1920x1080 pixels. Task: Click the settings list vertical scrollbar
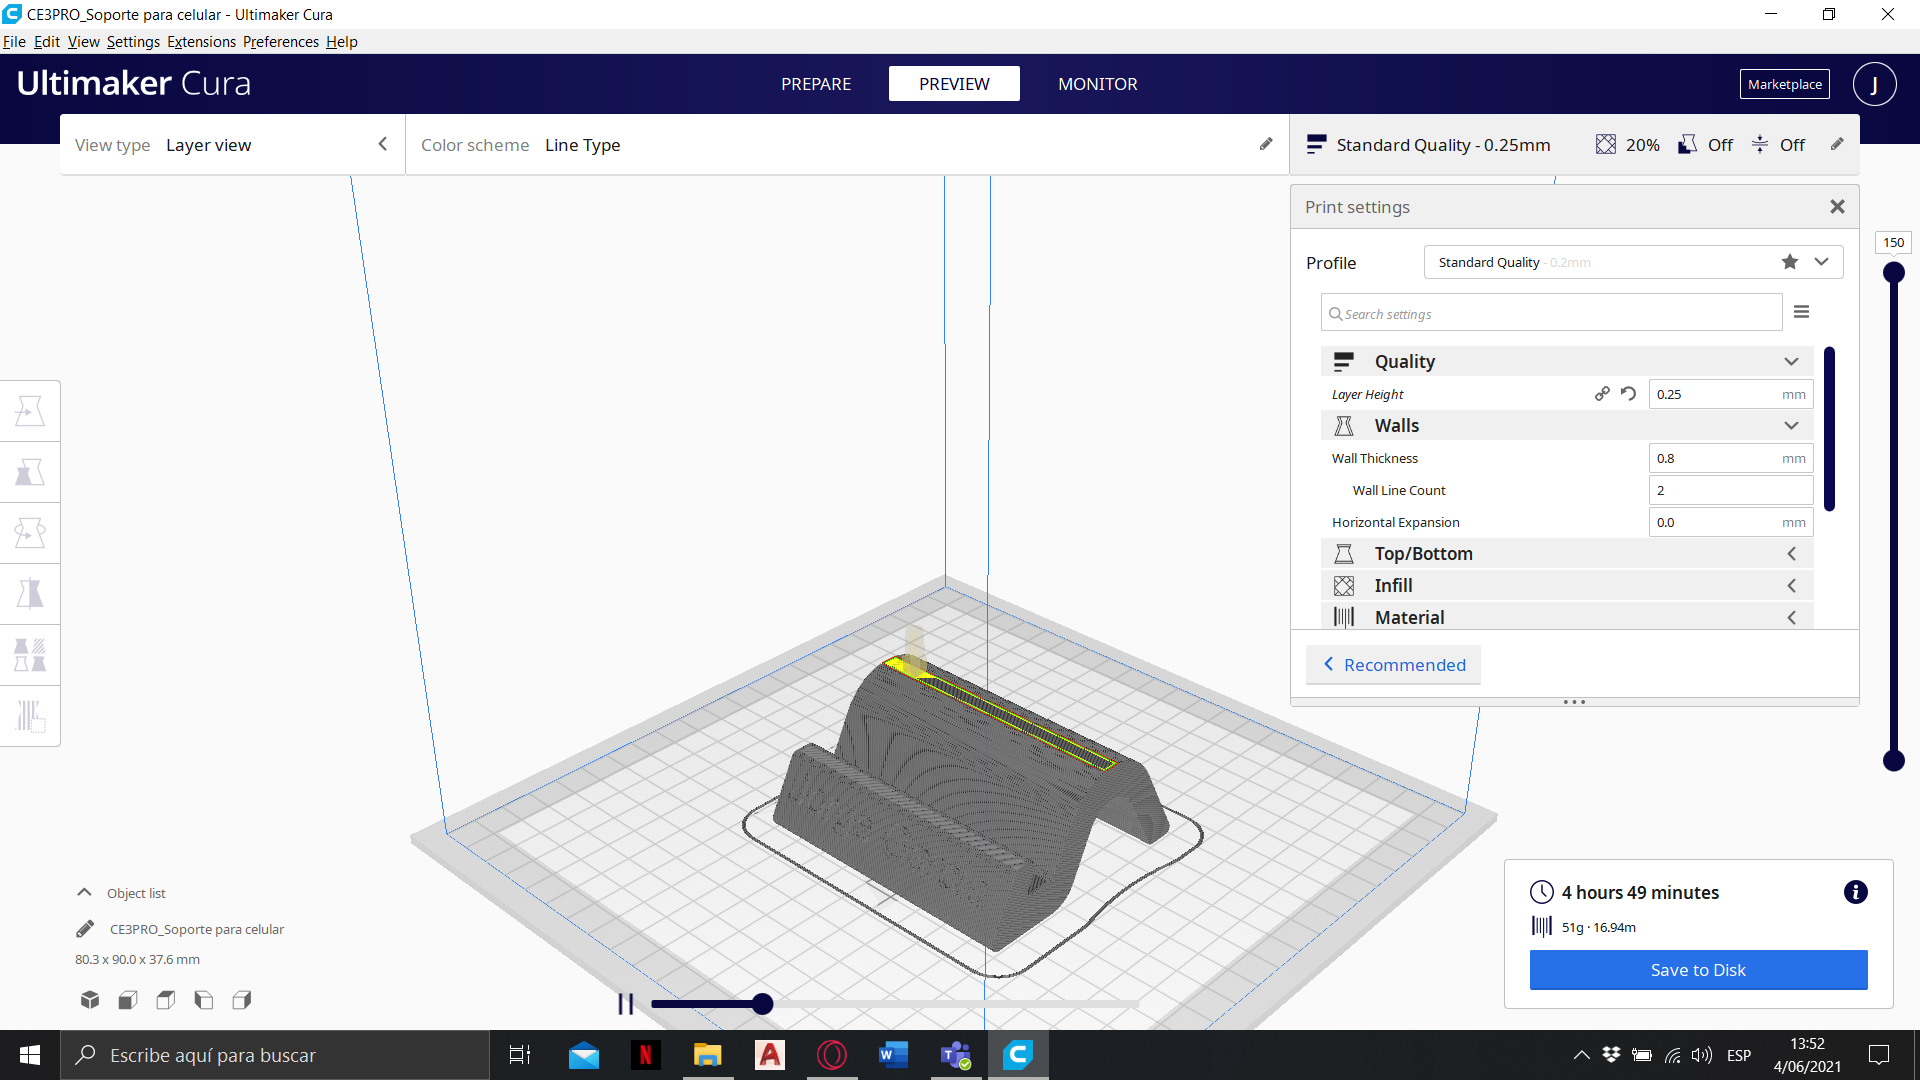pos(1829,428)
